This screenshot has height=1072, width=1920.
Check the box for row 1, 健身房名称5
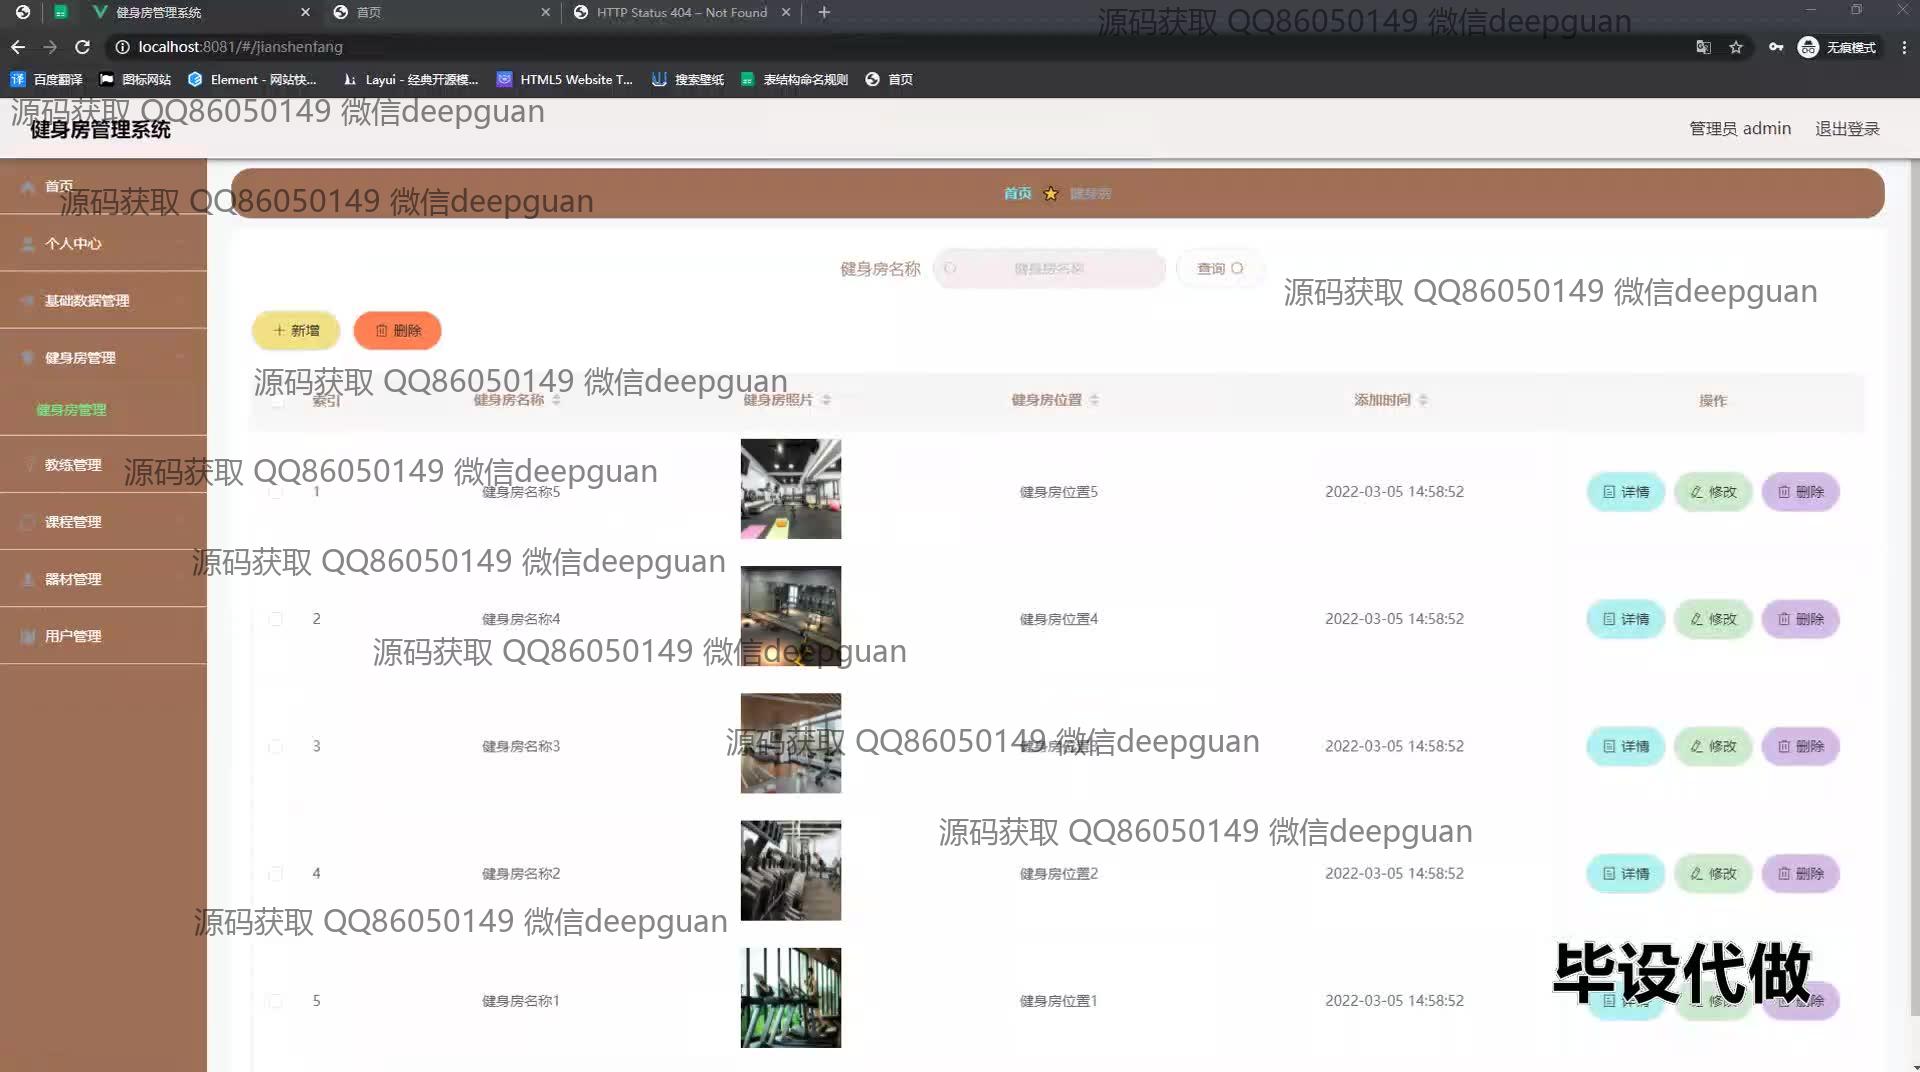pos(275,492)
